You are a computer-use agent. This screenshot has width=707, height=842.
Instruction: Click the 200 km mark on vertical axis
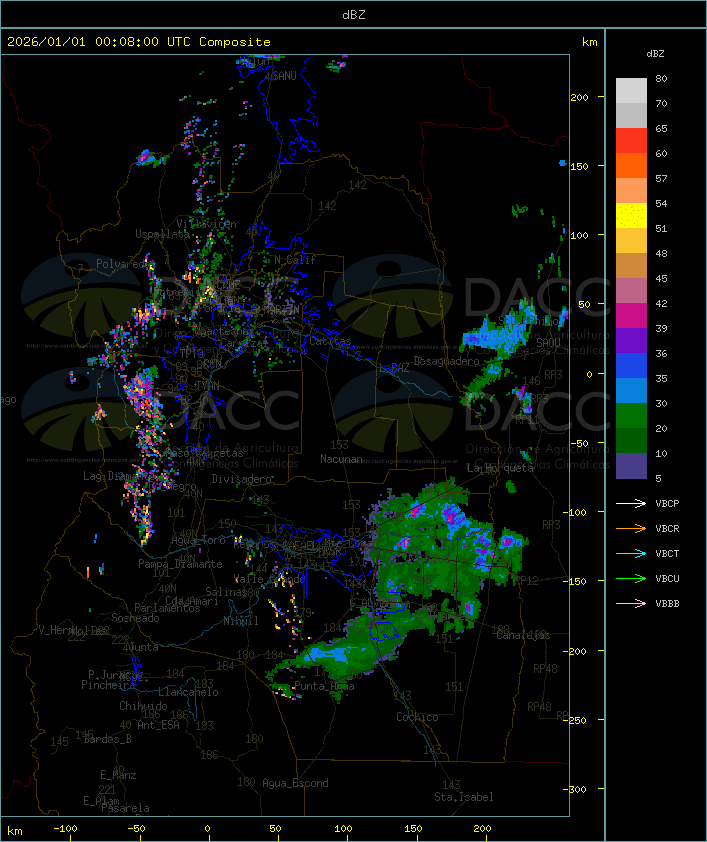point(579,97)
